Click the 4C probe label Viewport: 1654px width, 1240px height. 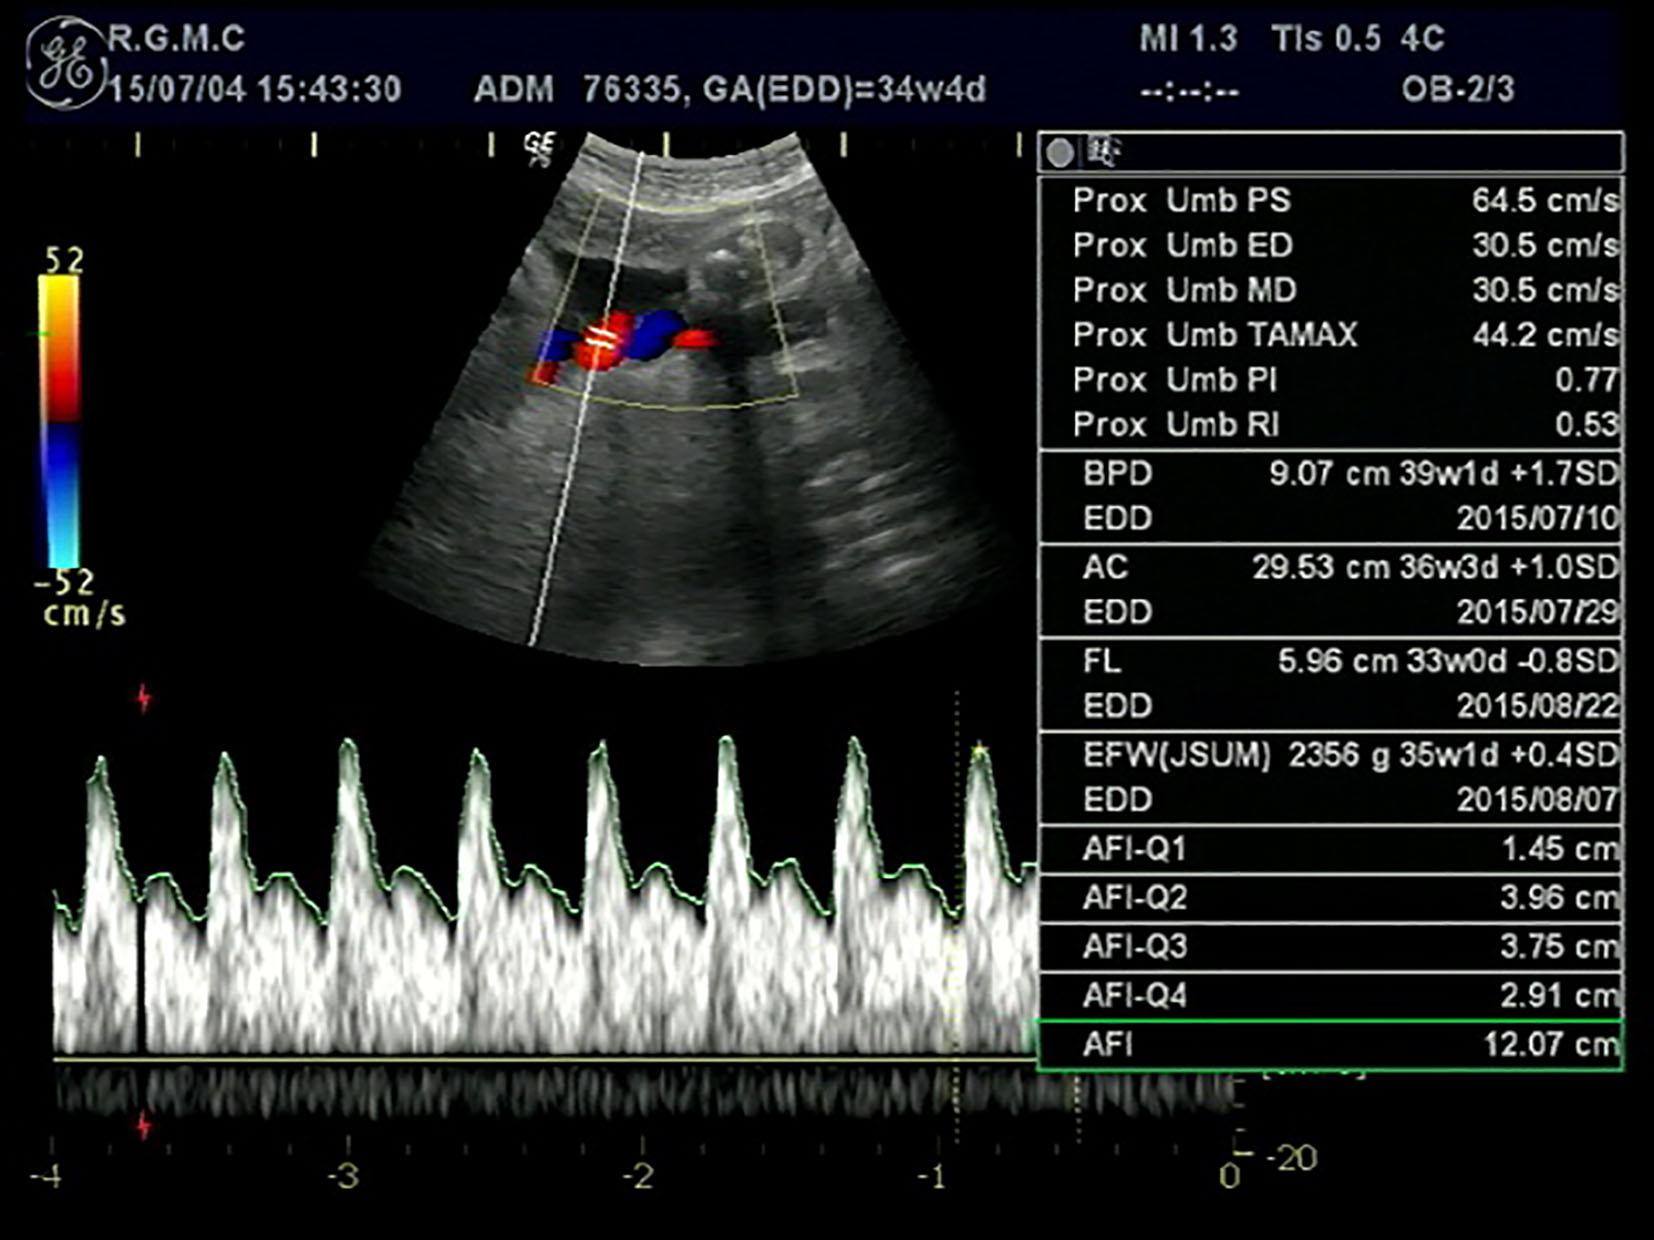(x=1423, y=39)
